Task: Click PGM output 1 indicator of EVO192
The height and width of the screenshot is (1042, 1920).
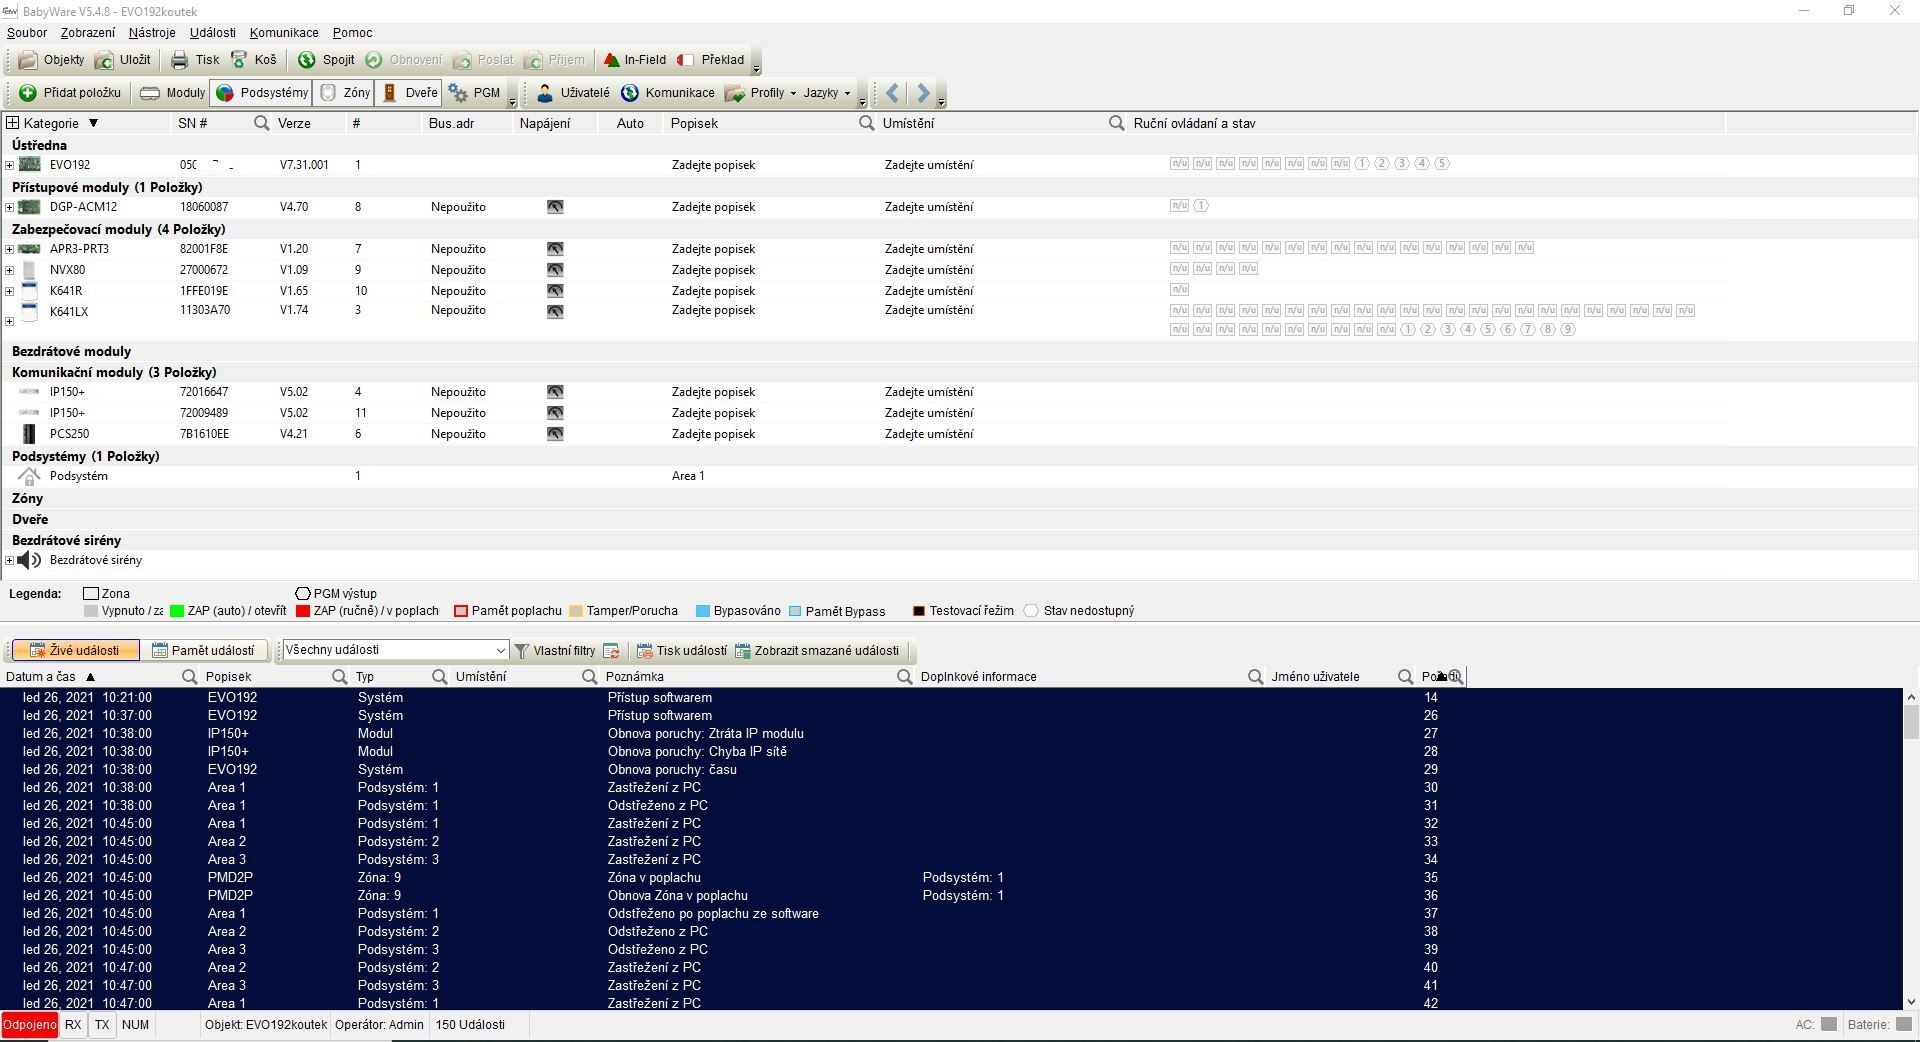Action: [1361, 164]
